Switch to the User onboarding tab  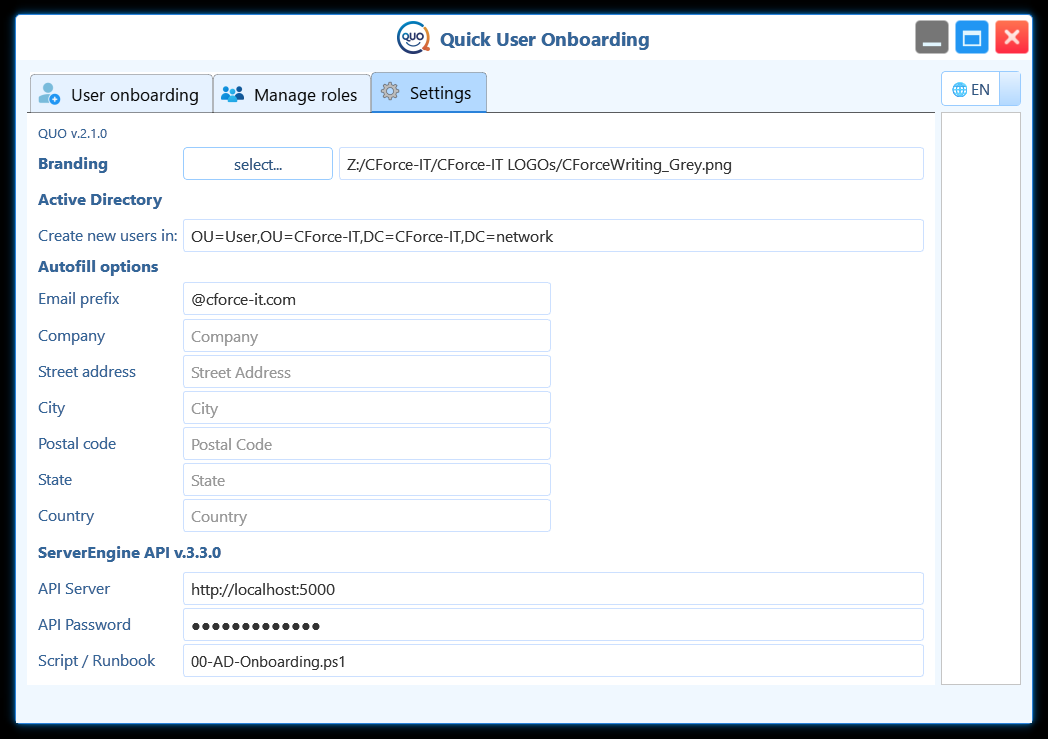(x=121, y=94)
